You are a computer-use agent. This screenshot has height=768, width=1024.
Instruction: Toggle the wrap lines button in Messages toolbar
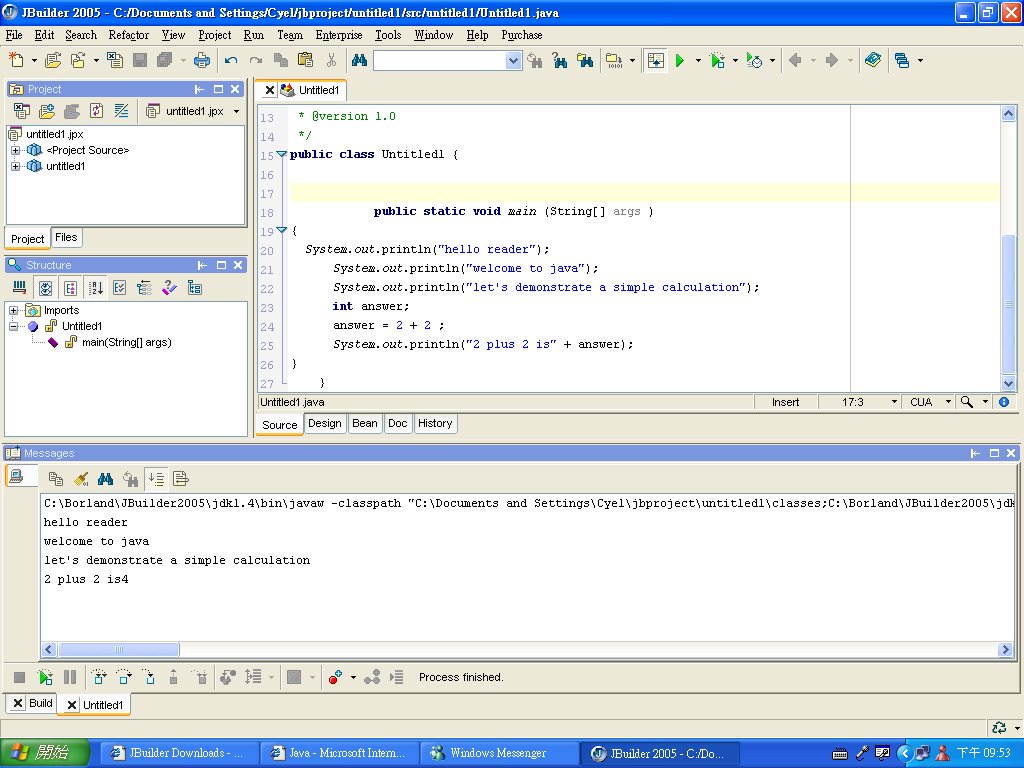pos(181,479)
